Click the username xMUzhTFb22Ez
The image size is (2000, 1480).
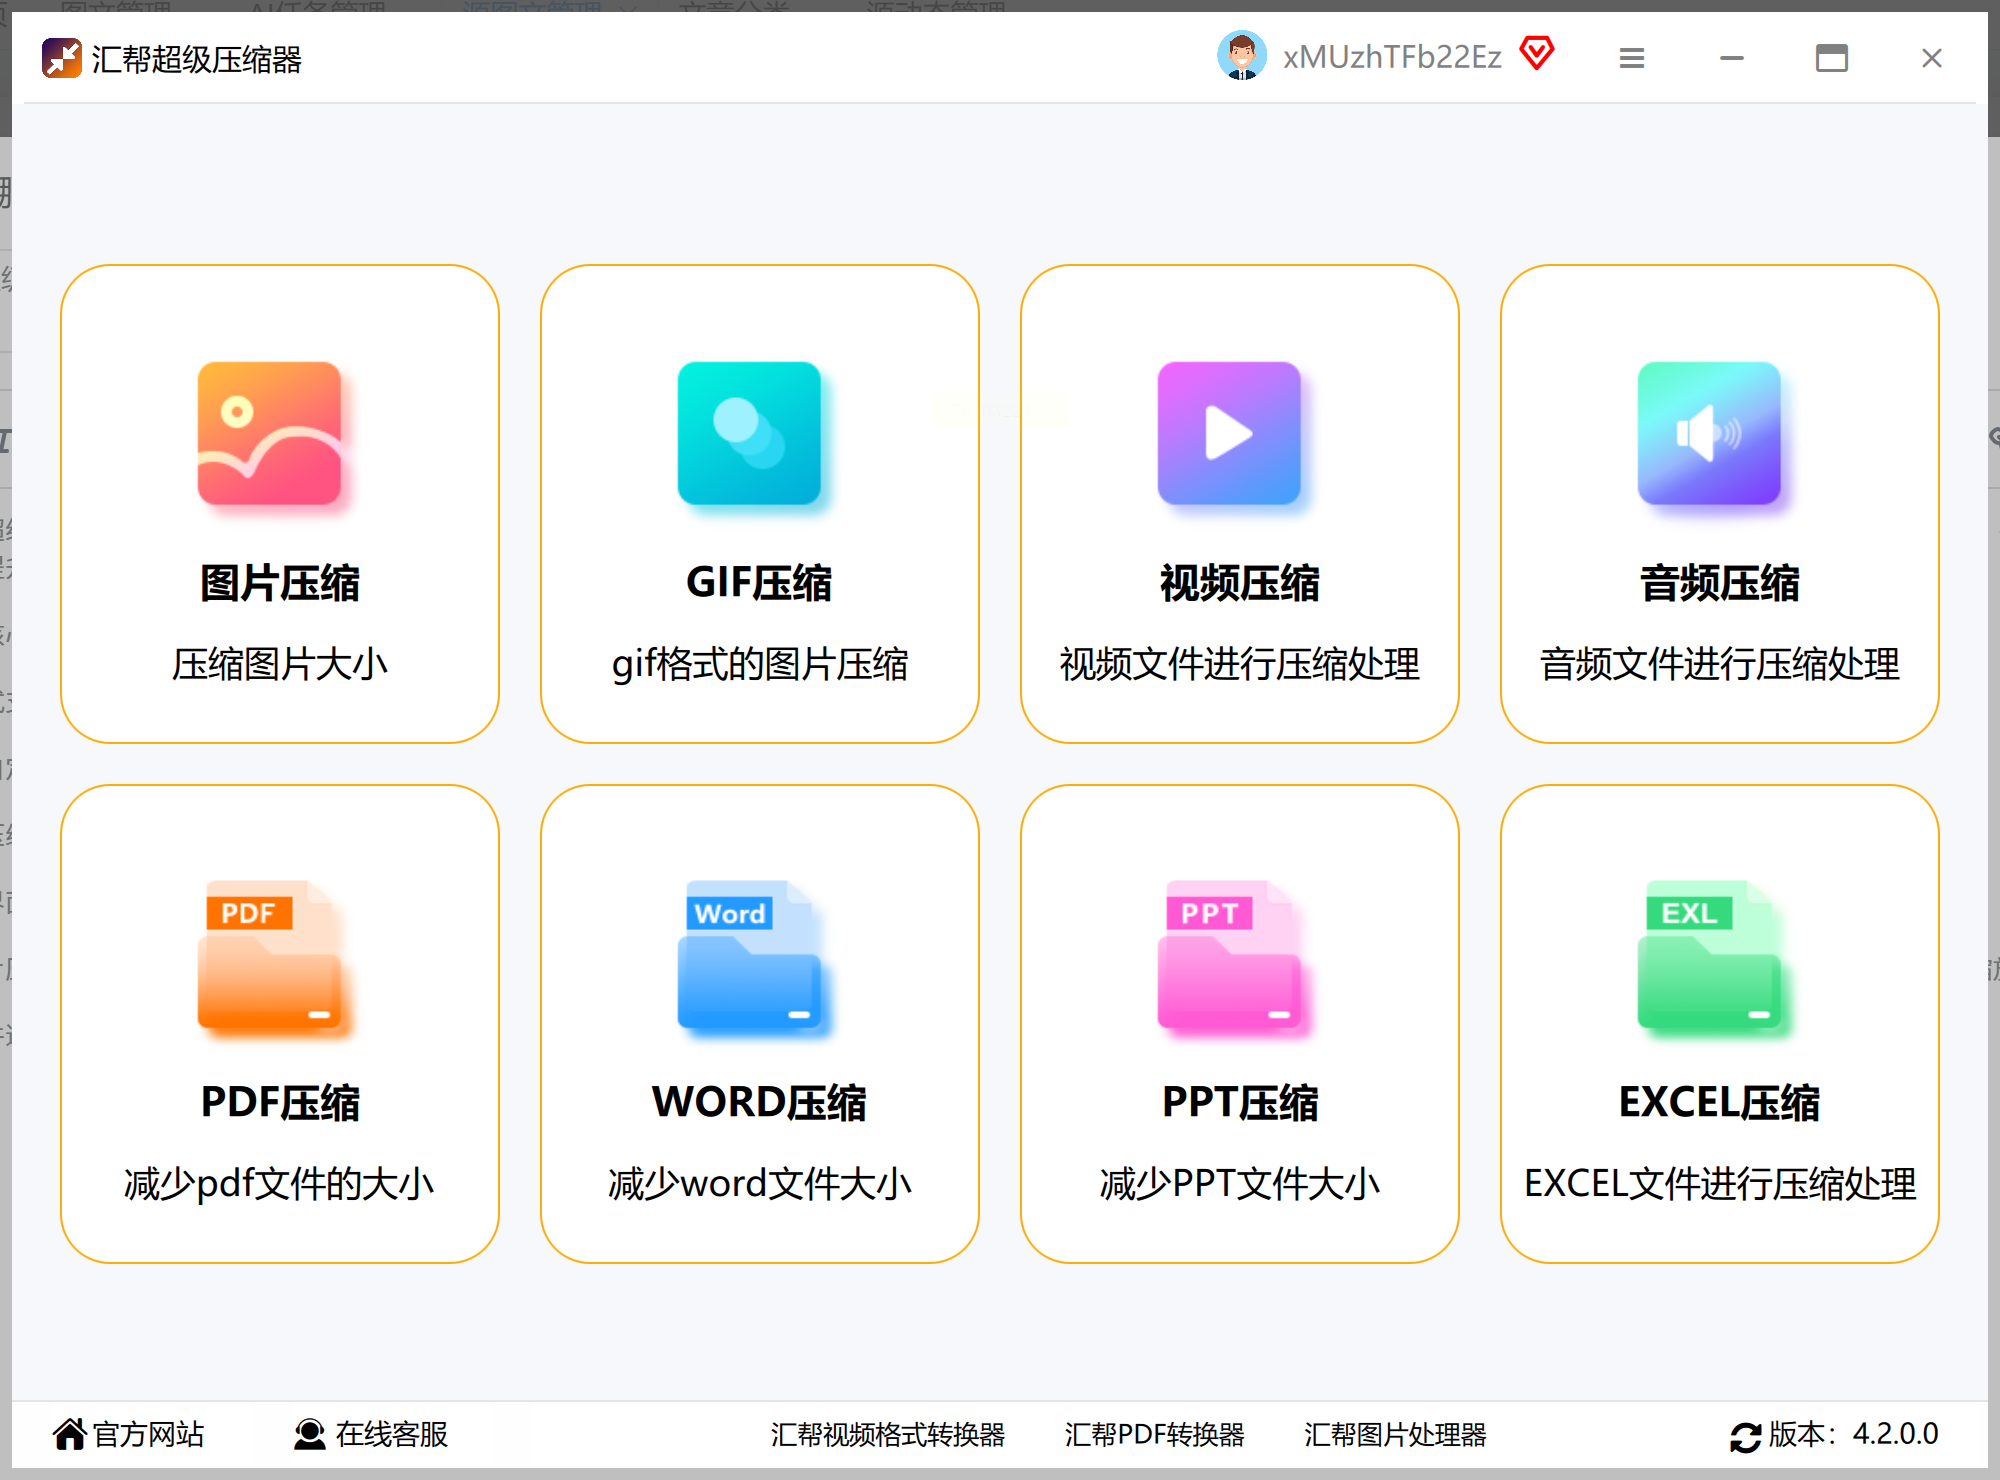click(x=1392, y=57)
